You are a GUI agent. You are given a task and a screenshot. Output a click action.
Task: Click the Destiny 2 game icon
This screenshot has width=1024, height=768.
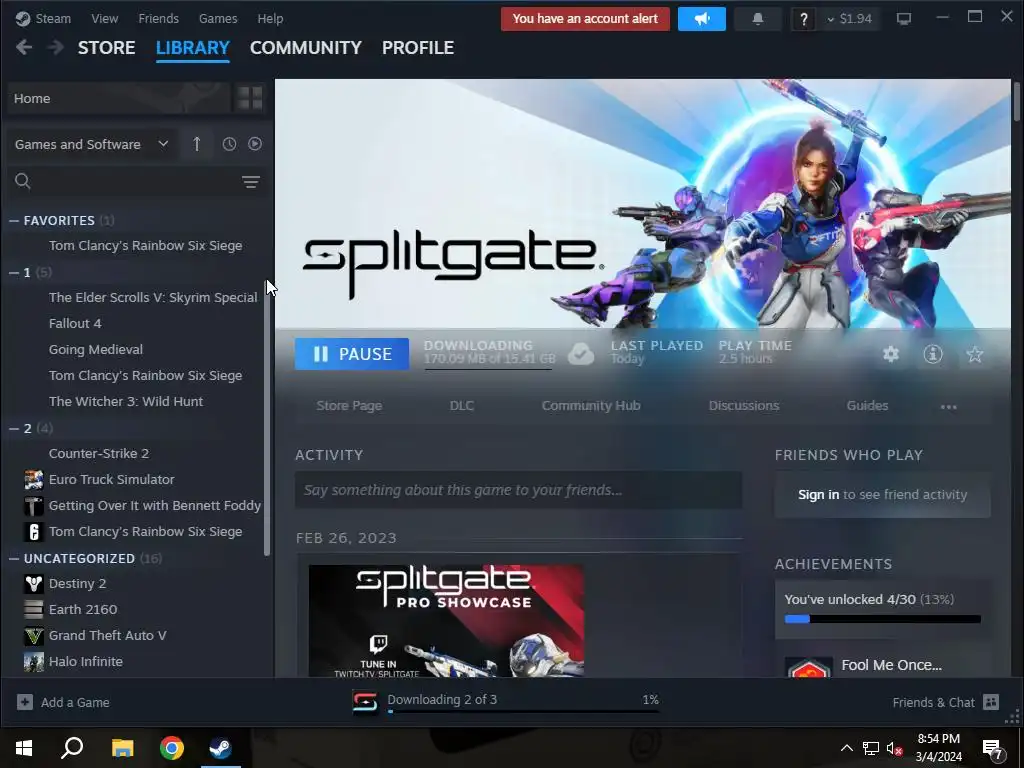(x=33, y=583)
